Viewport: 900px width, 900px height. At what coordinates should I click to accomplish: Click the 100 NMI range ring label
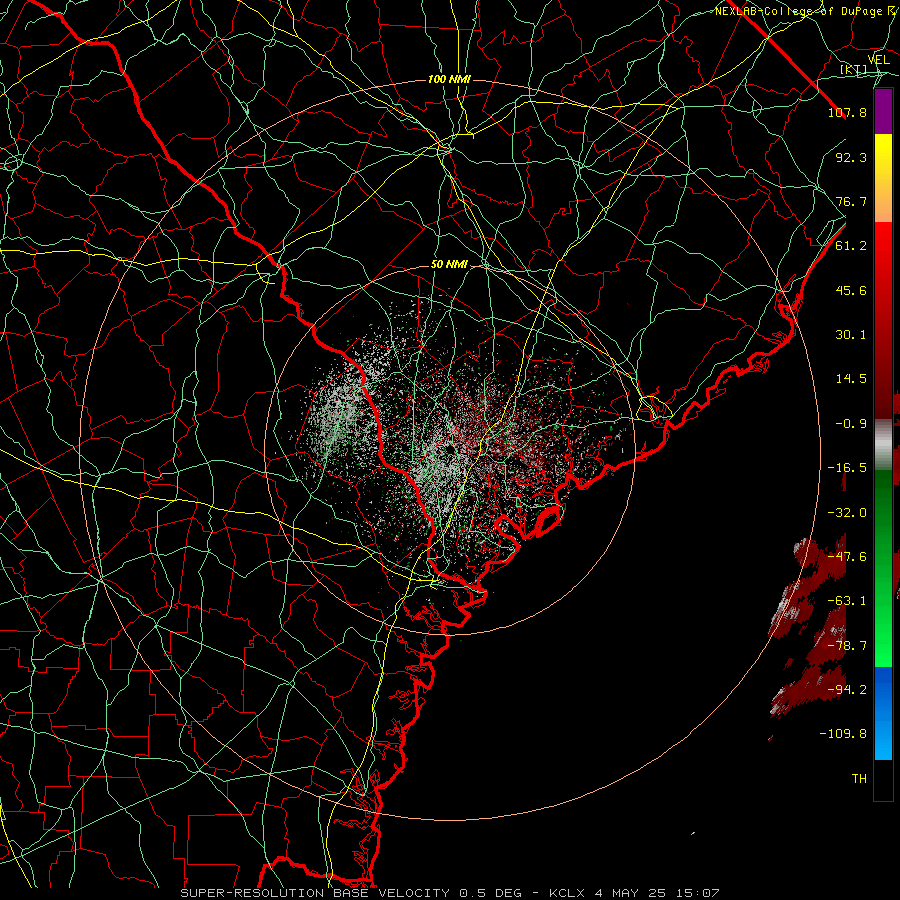[x=449, y=79]
